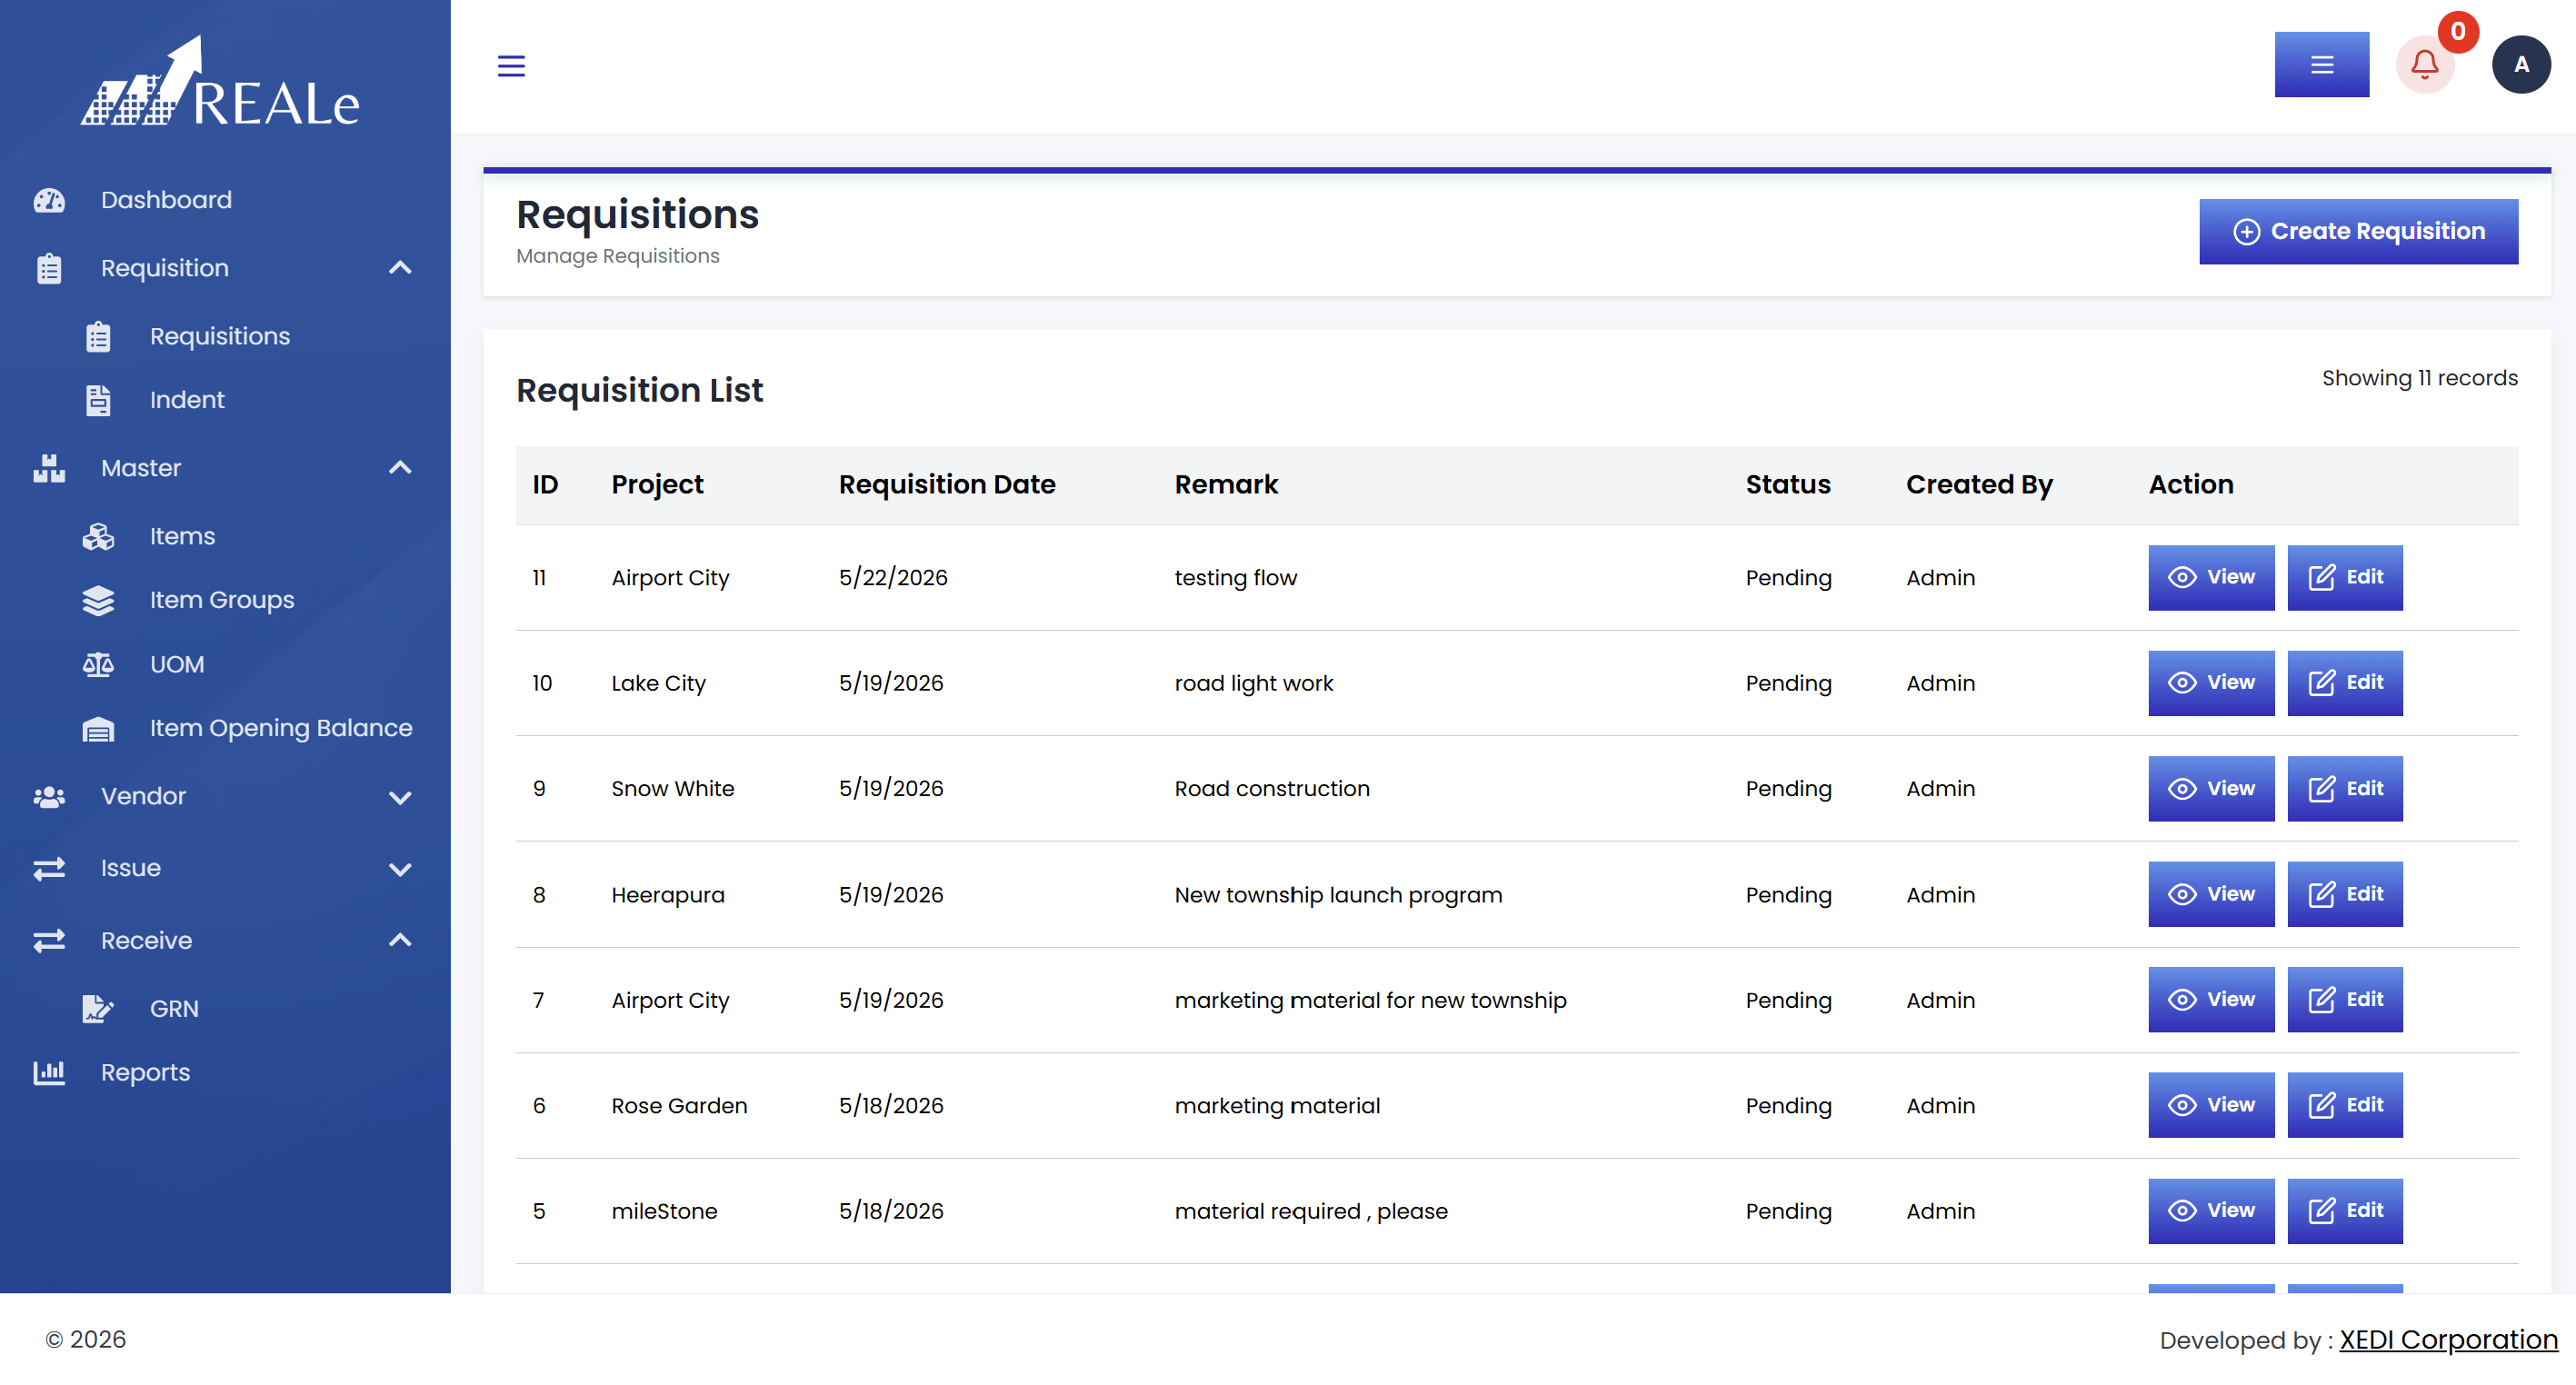Toggle sidebar with hamburger icon

[x=511, y=66]
